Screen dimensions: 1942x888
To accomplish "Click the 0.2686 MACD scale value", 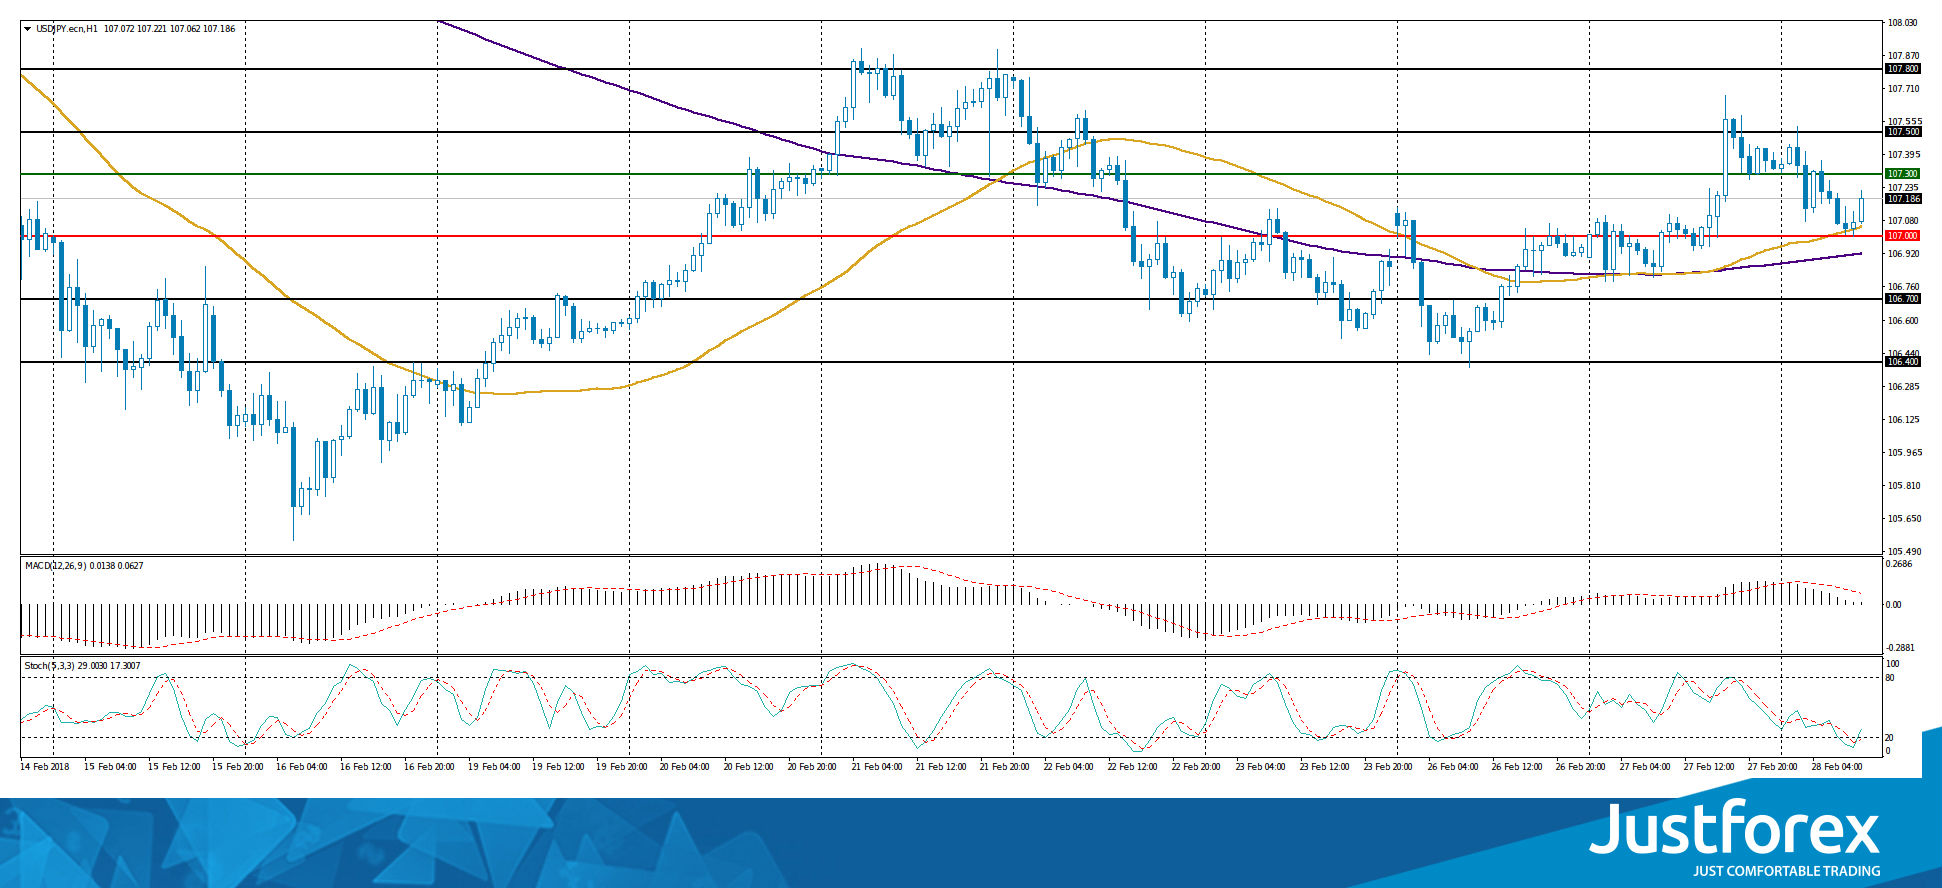I will [x=1899, y=564].
